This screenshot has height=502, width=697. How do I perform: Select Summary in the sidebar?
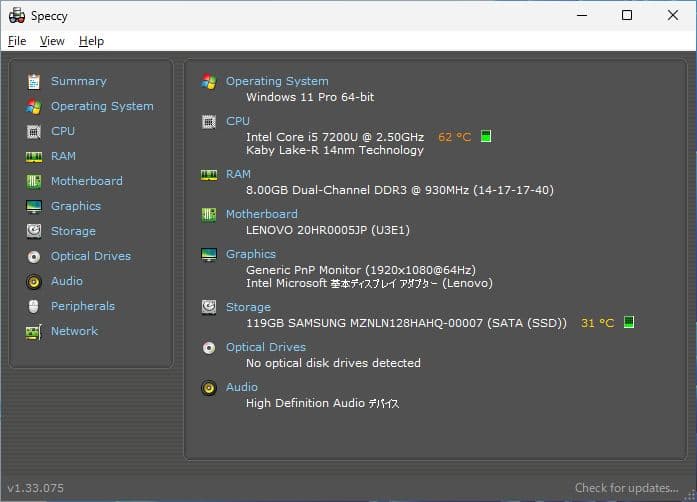click(79, 81)
